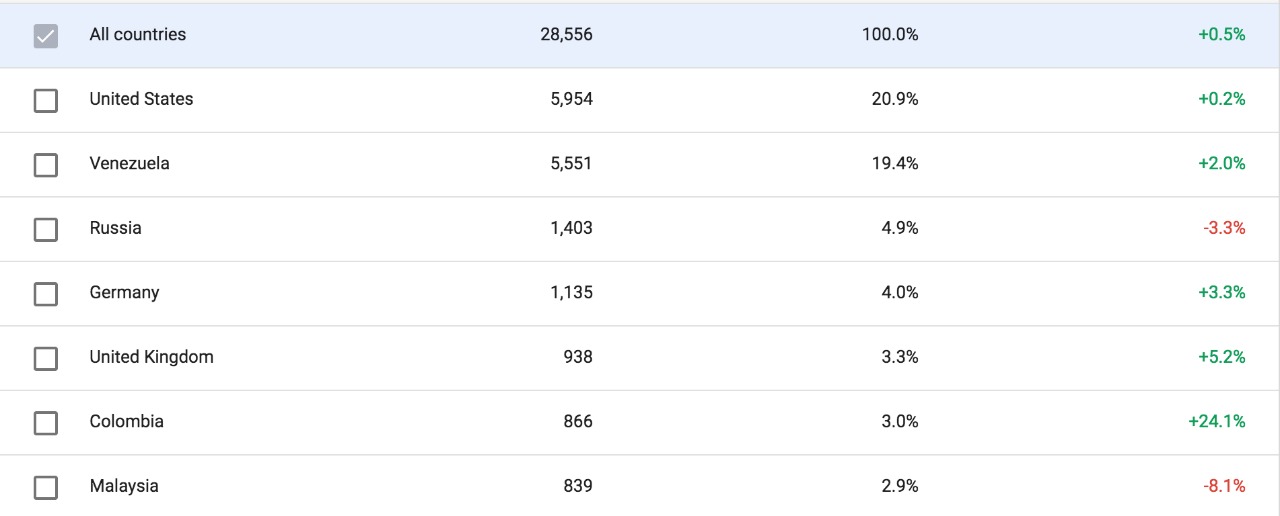
Task: Toggle the United Kingdom checkbox
Action: coord(46,358)
